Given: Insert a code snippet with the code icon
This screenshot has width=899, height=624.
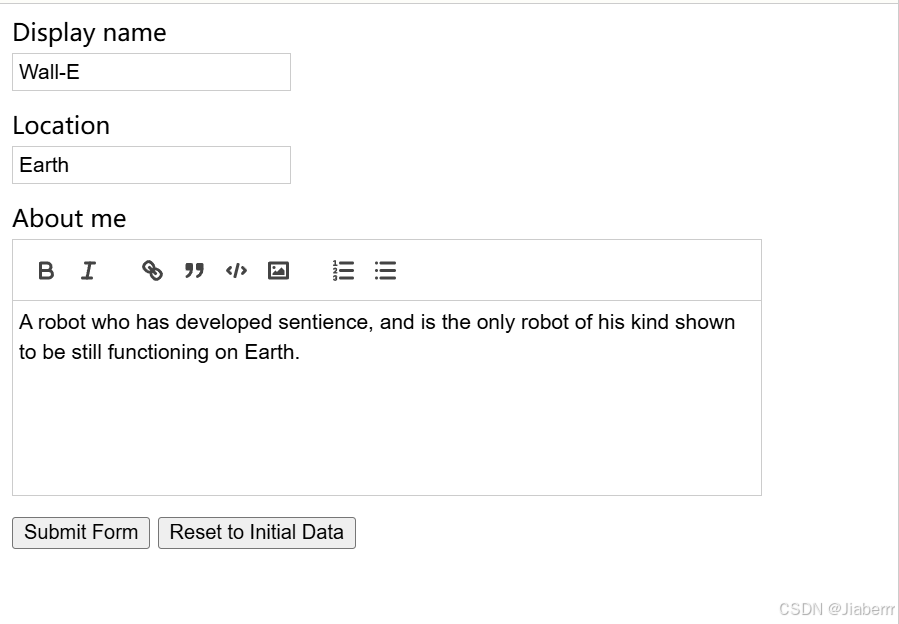Looking at the screenshot, I should 236,271.
